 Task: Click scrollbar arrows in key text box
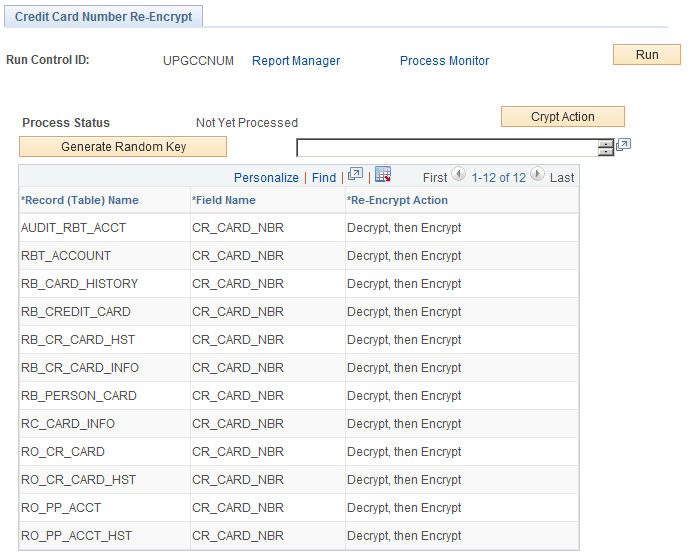pos(606,148)
